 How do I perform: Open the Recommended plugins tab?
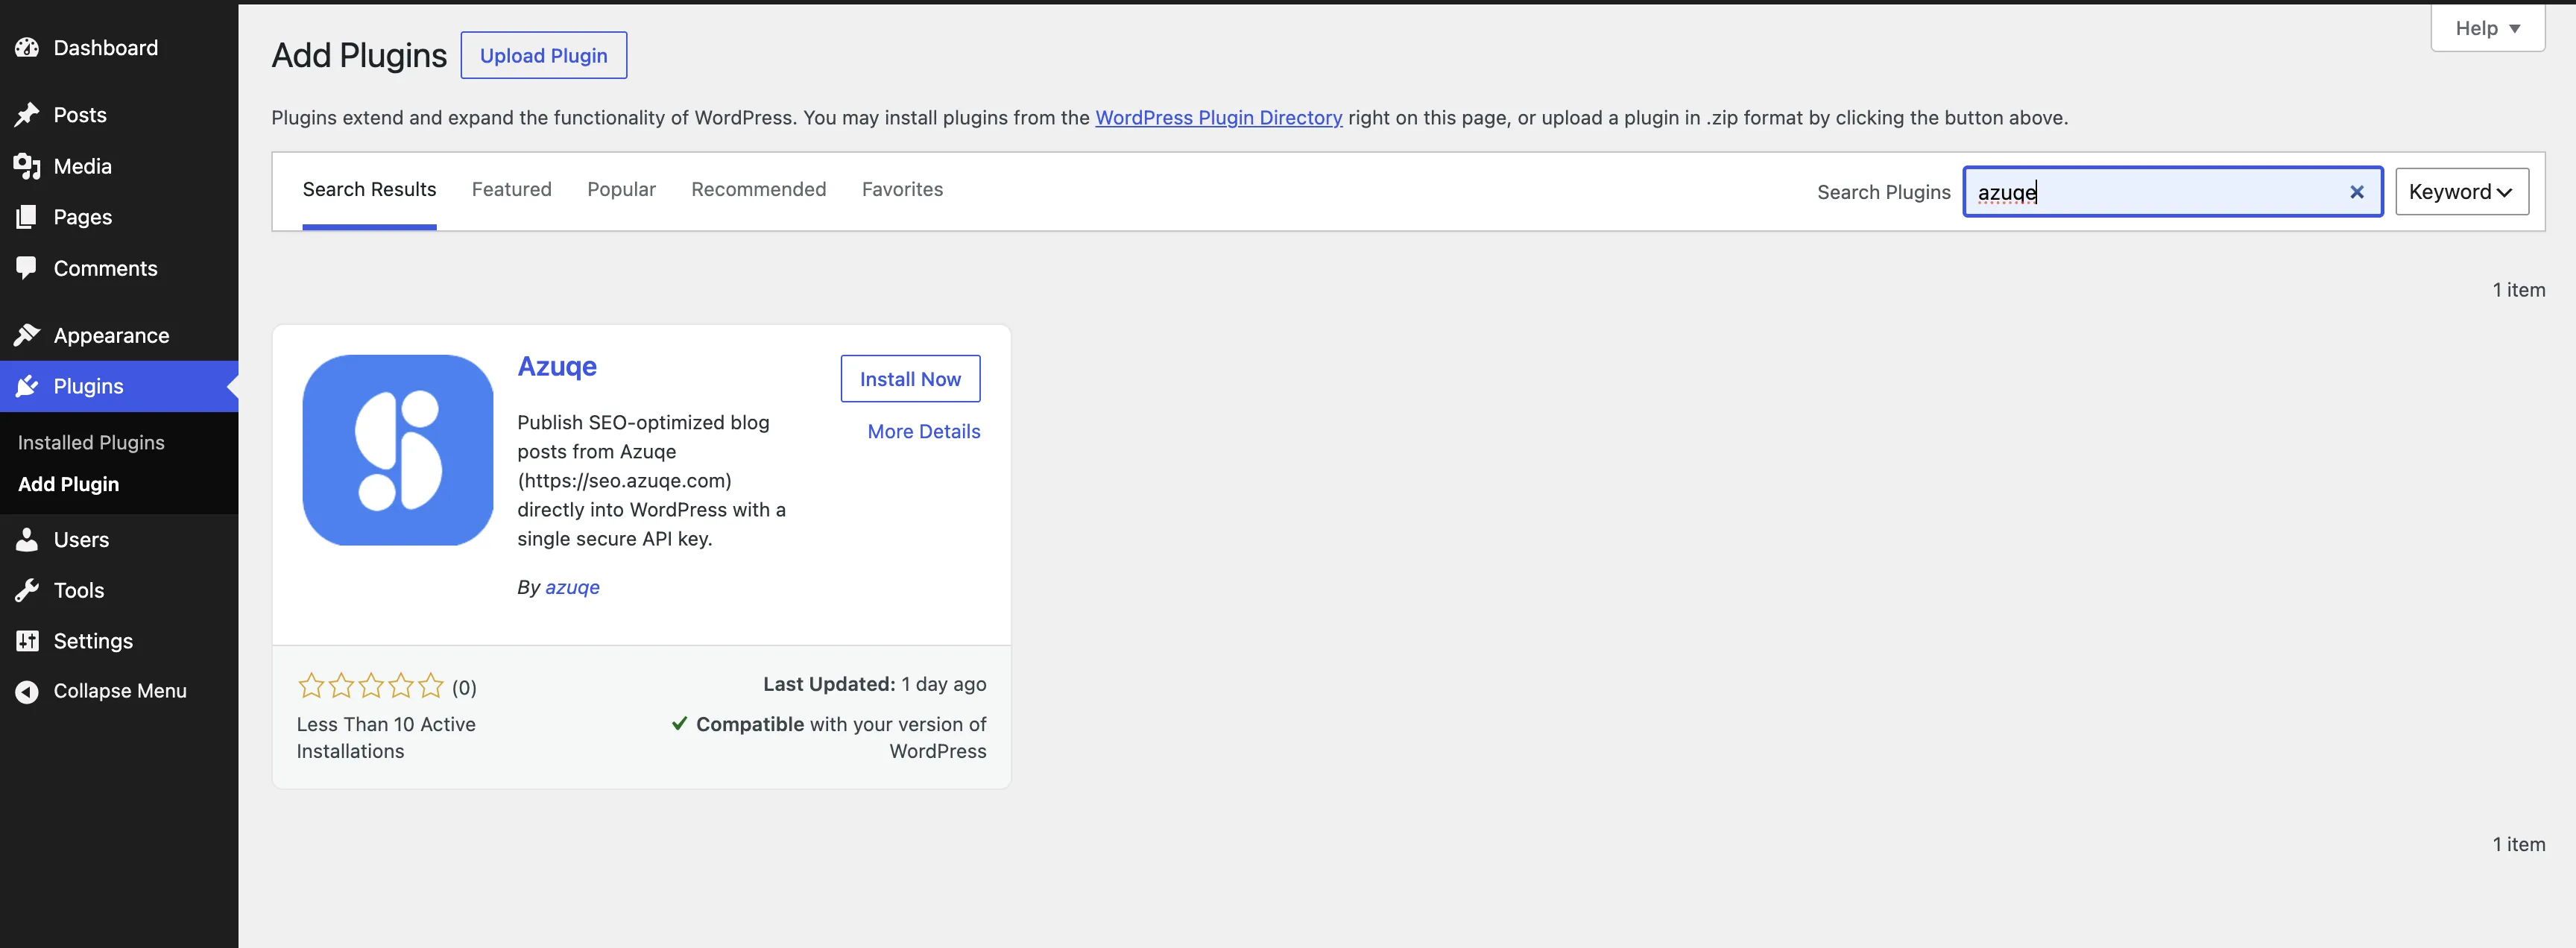[x=758, y=190]
